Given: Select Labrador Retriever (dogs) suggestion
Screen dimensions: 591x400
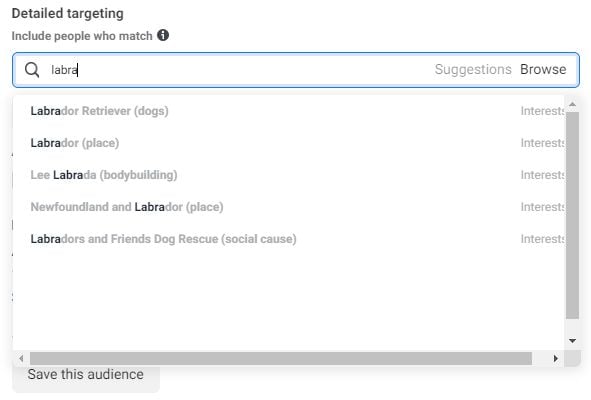Looking at the screenshot, I should pyautogui.click(x=288, y=111).
